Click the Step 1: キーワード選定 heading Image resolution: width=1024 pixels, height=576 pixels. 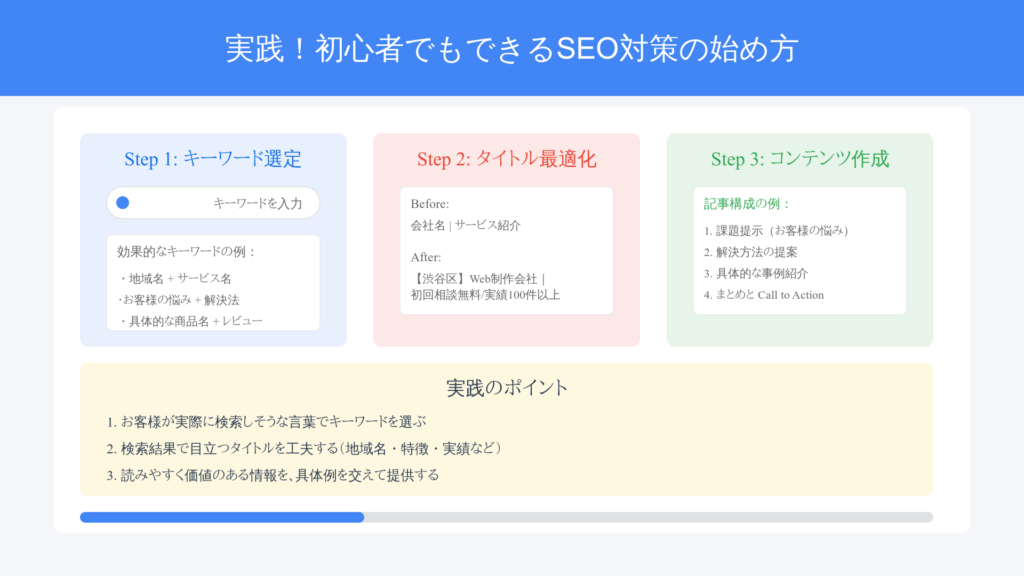tap(213, 159)
